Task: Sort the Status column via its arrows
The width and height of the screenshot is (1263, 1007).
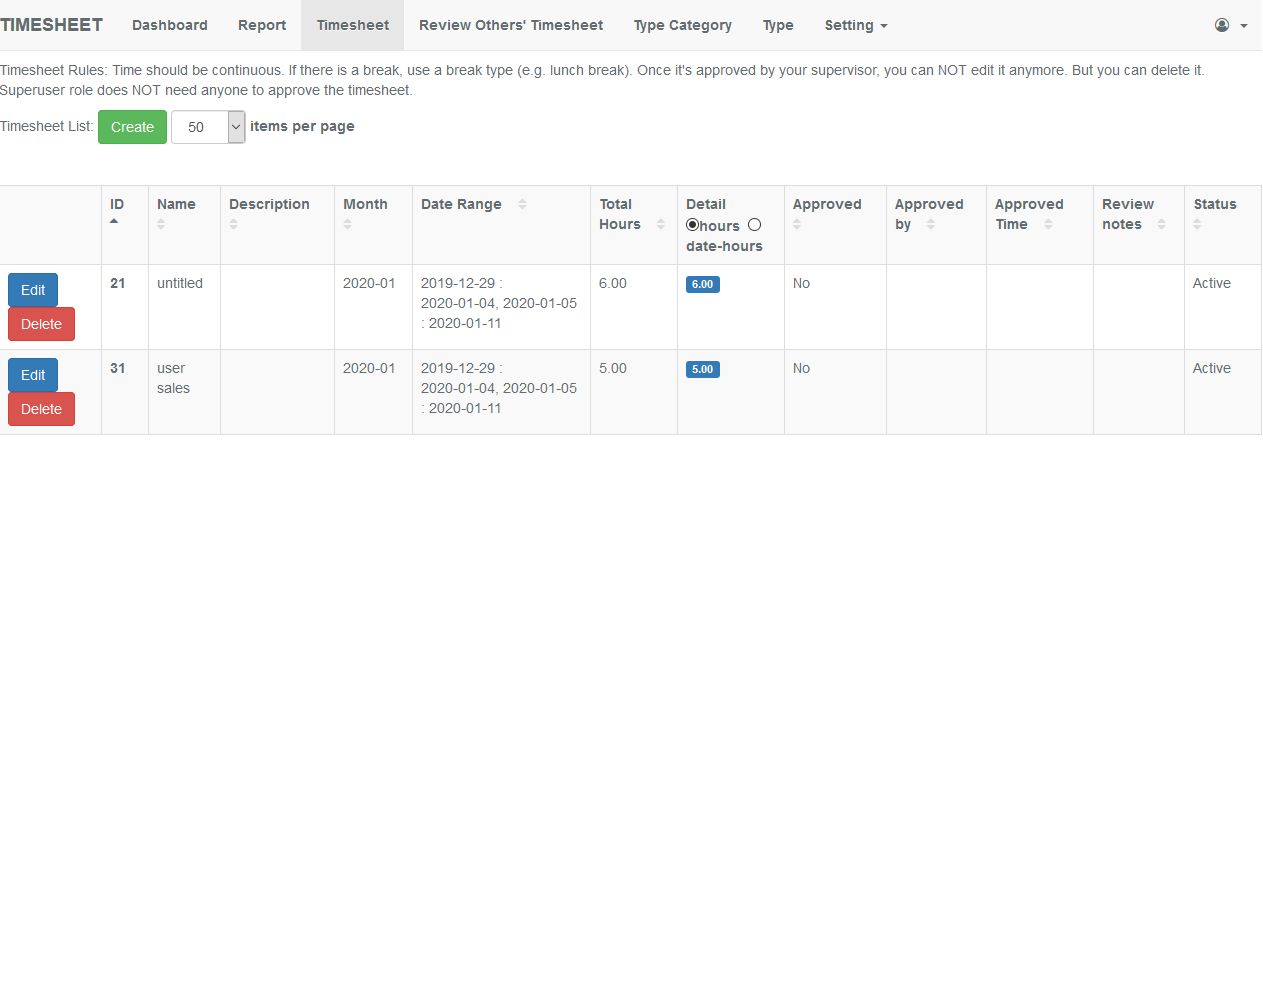Action: pyautogui.click(x=1199, y=226)
